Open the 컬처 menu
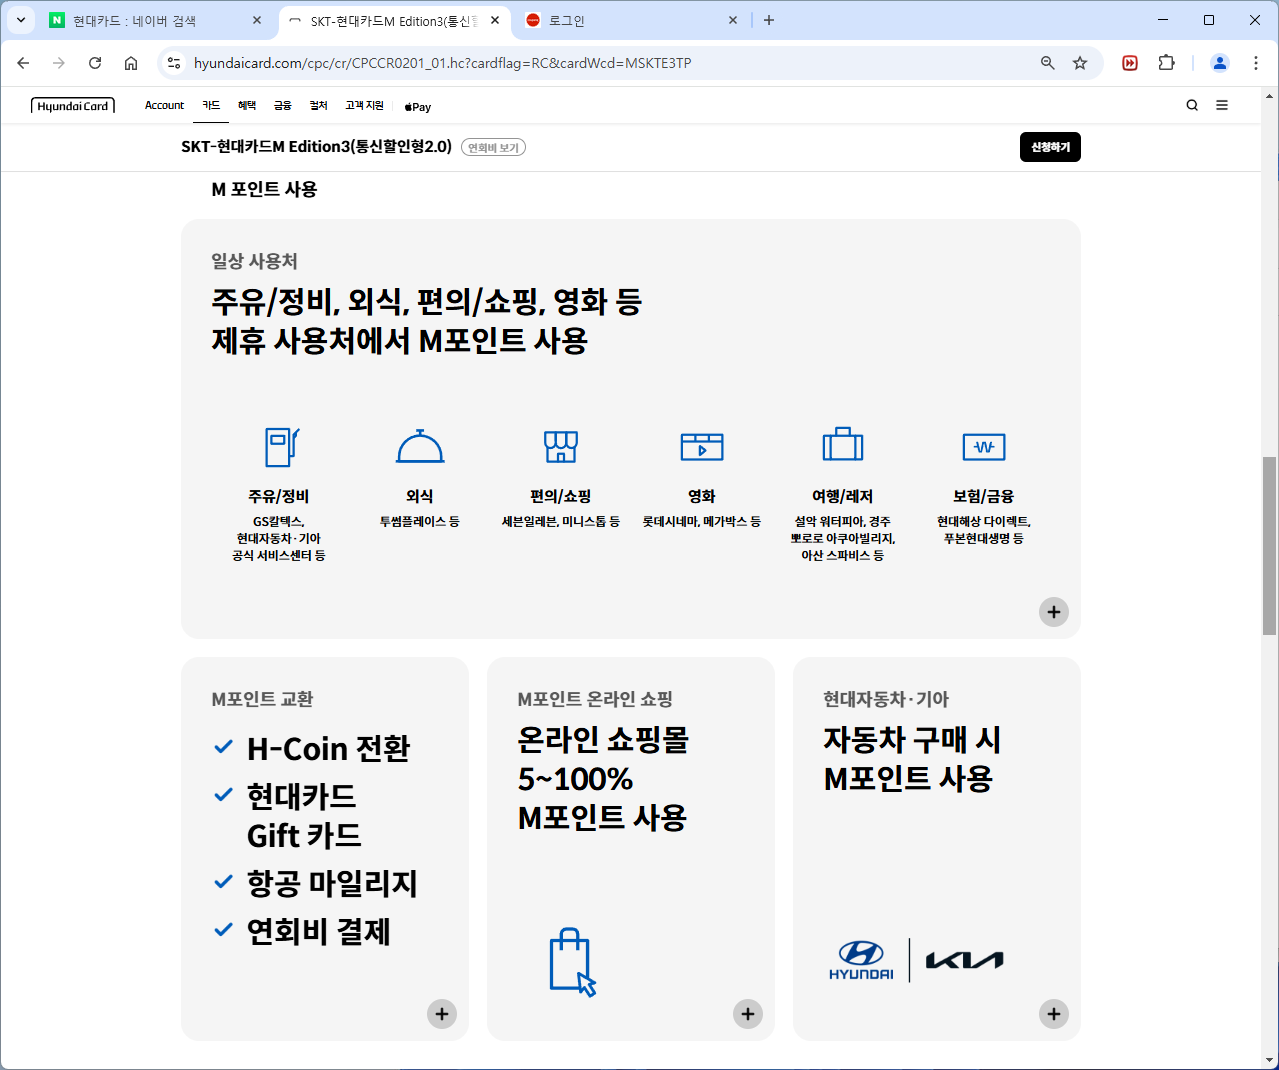The width and height of the screenshot is (1279, 1070). 319,105
